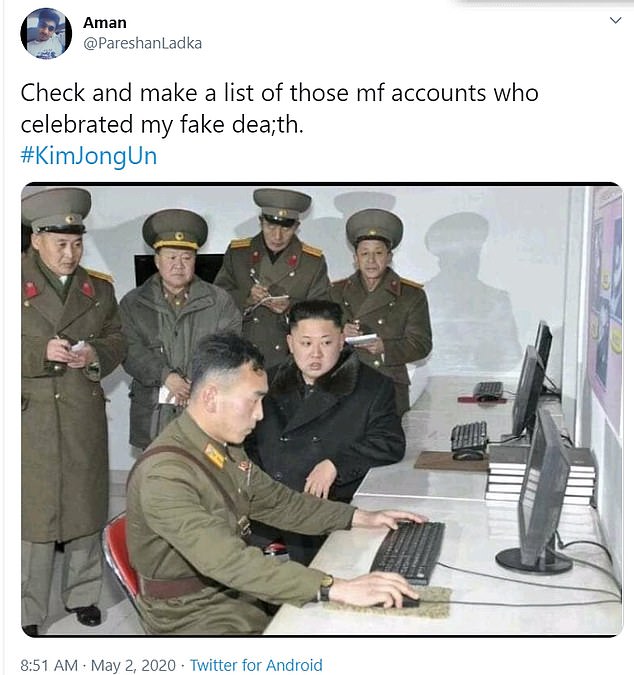Click the mouse under the soldier's hand
This screenshot has height=675, width=634.
pyautogui.click(x=407, y=601)
